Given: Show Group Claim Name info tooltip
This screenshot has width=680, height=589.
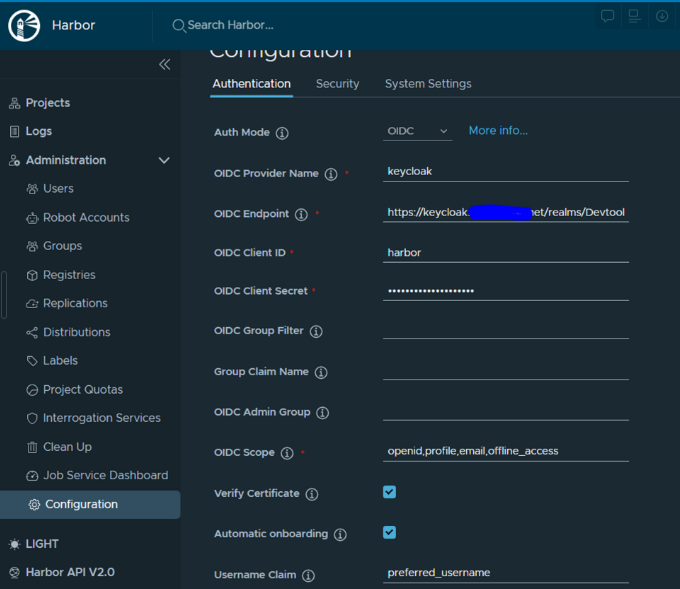Looking at the screenshot, I should pyautogui.click(x=321, y=372).
